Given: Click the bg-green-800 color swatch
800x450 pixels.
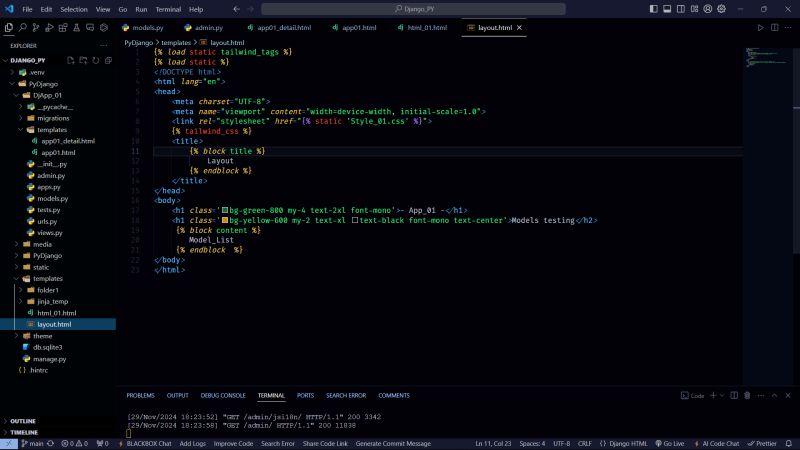Looking at the screenshot, I should click(225, 210).
